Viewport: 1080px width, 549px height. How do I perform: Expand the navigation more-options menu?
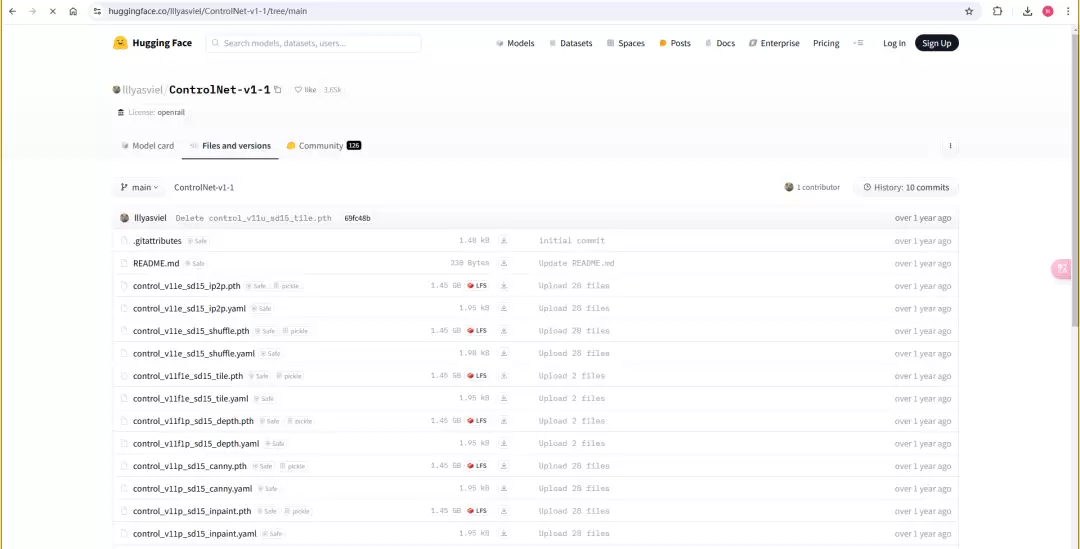pos(858,43)
